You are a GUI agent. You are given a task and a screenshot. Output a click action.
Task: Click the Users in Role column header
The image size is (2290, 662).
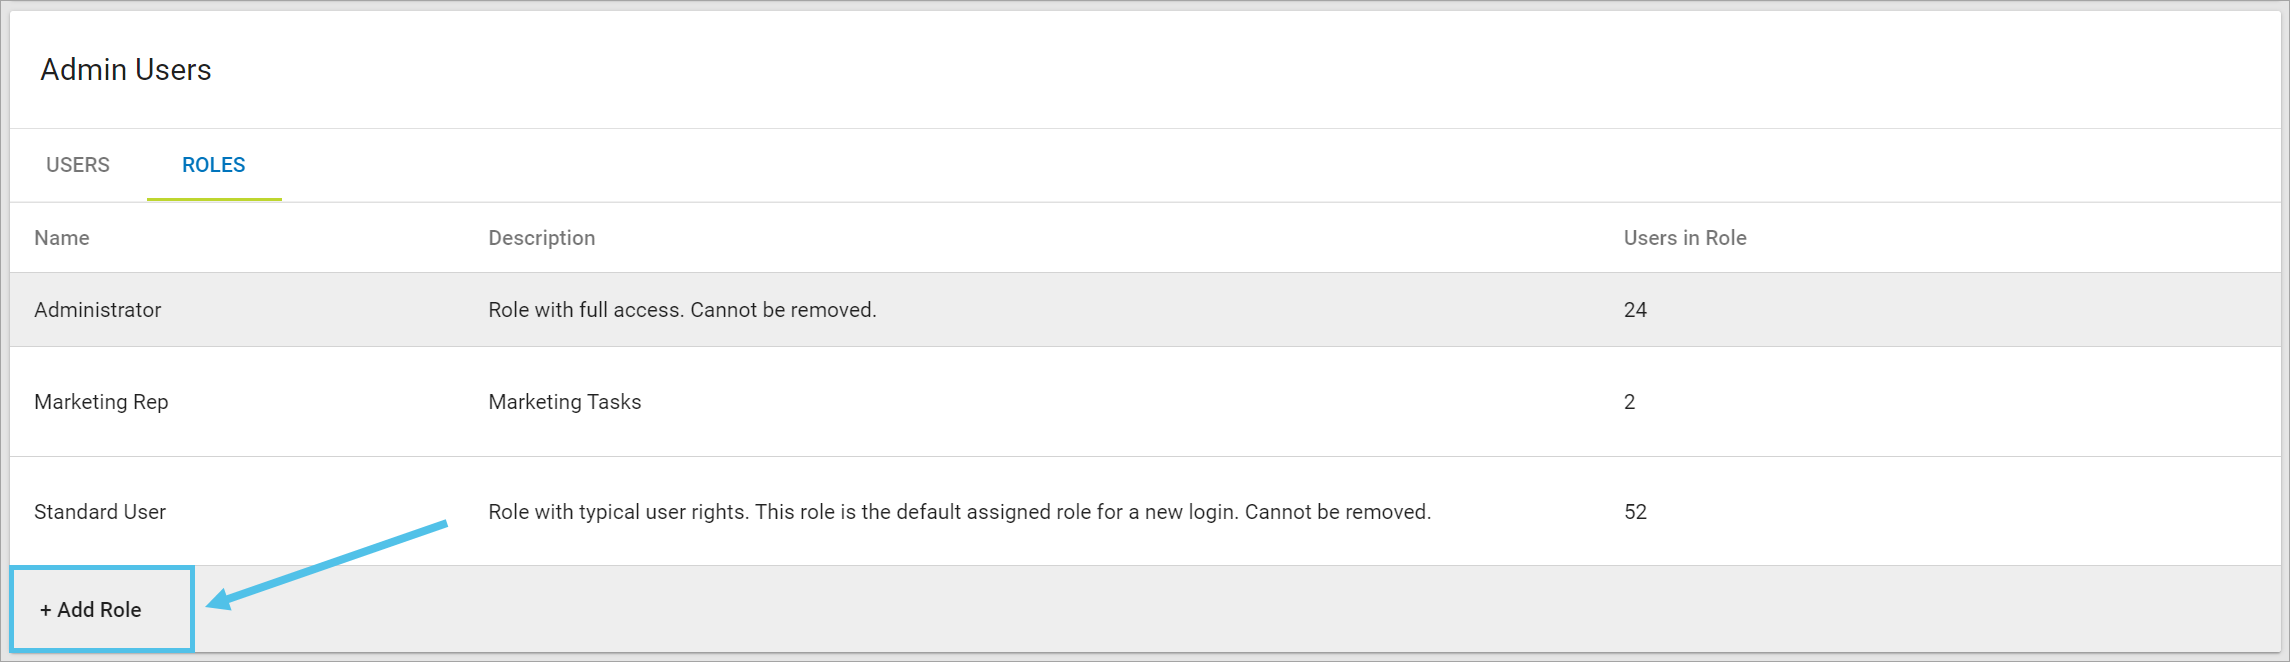pyautogui.click(x=1683, y=238)
